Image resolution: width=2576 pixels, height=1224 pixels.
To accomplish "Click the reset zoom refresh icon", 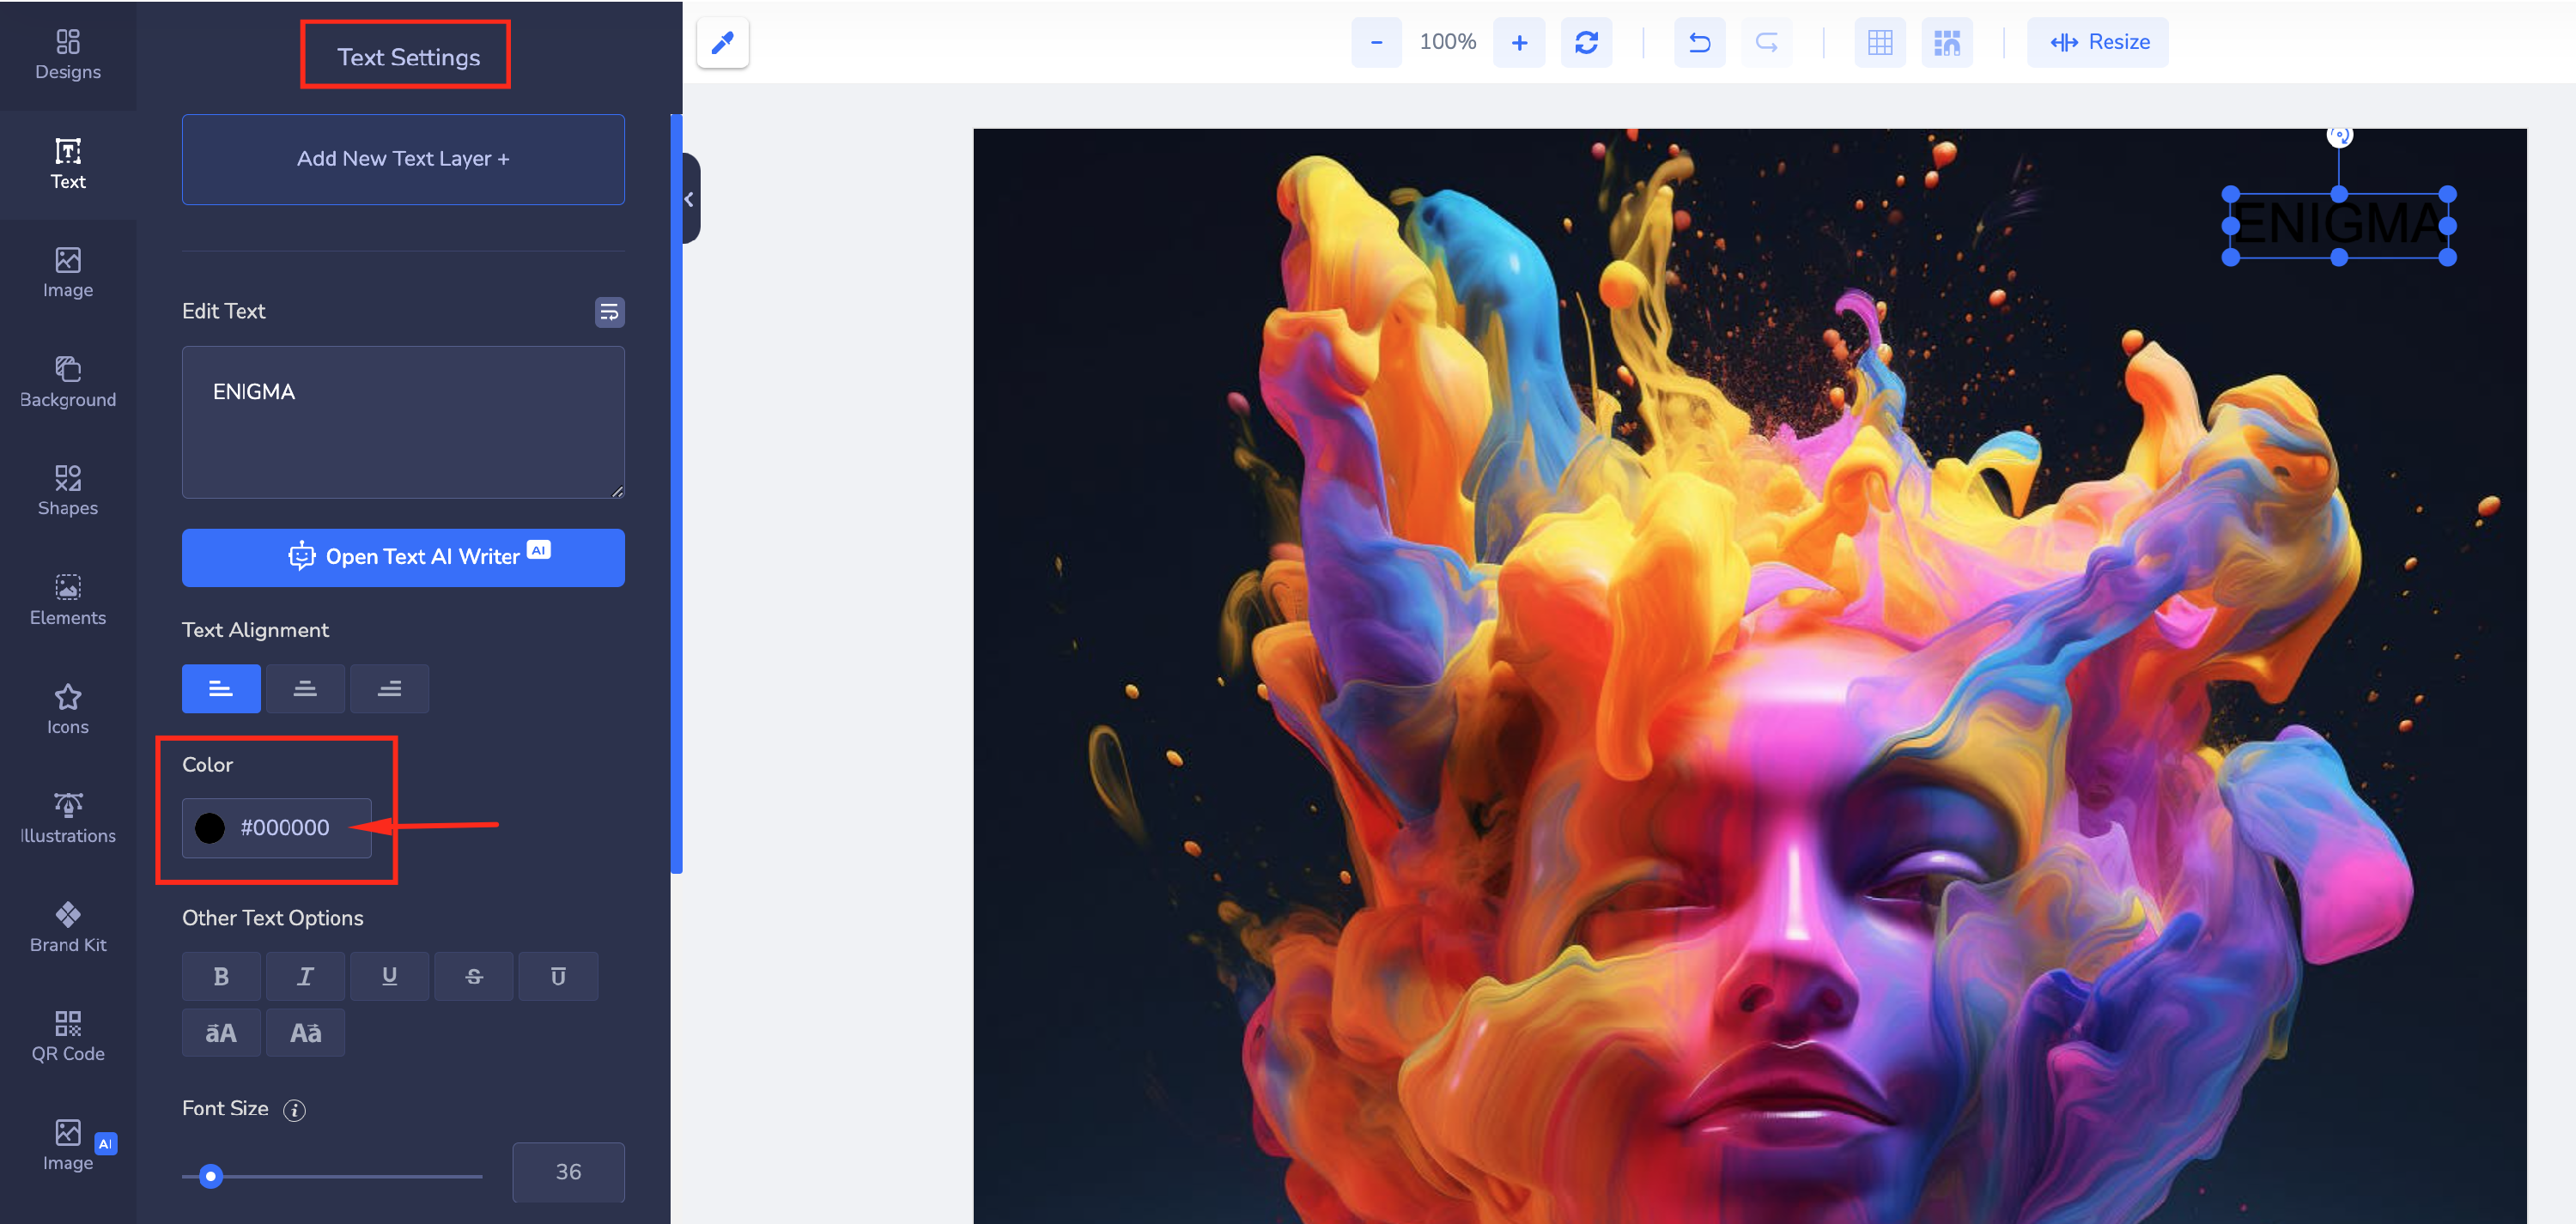I will 1585,43.
